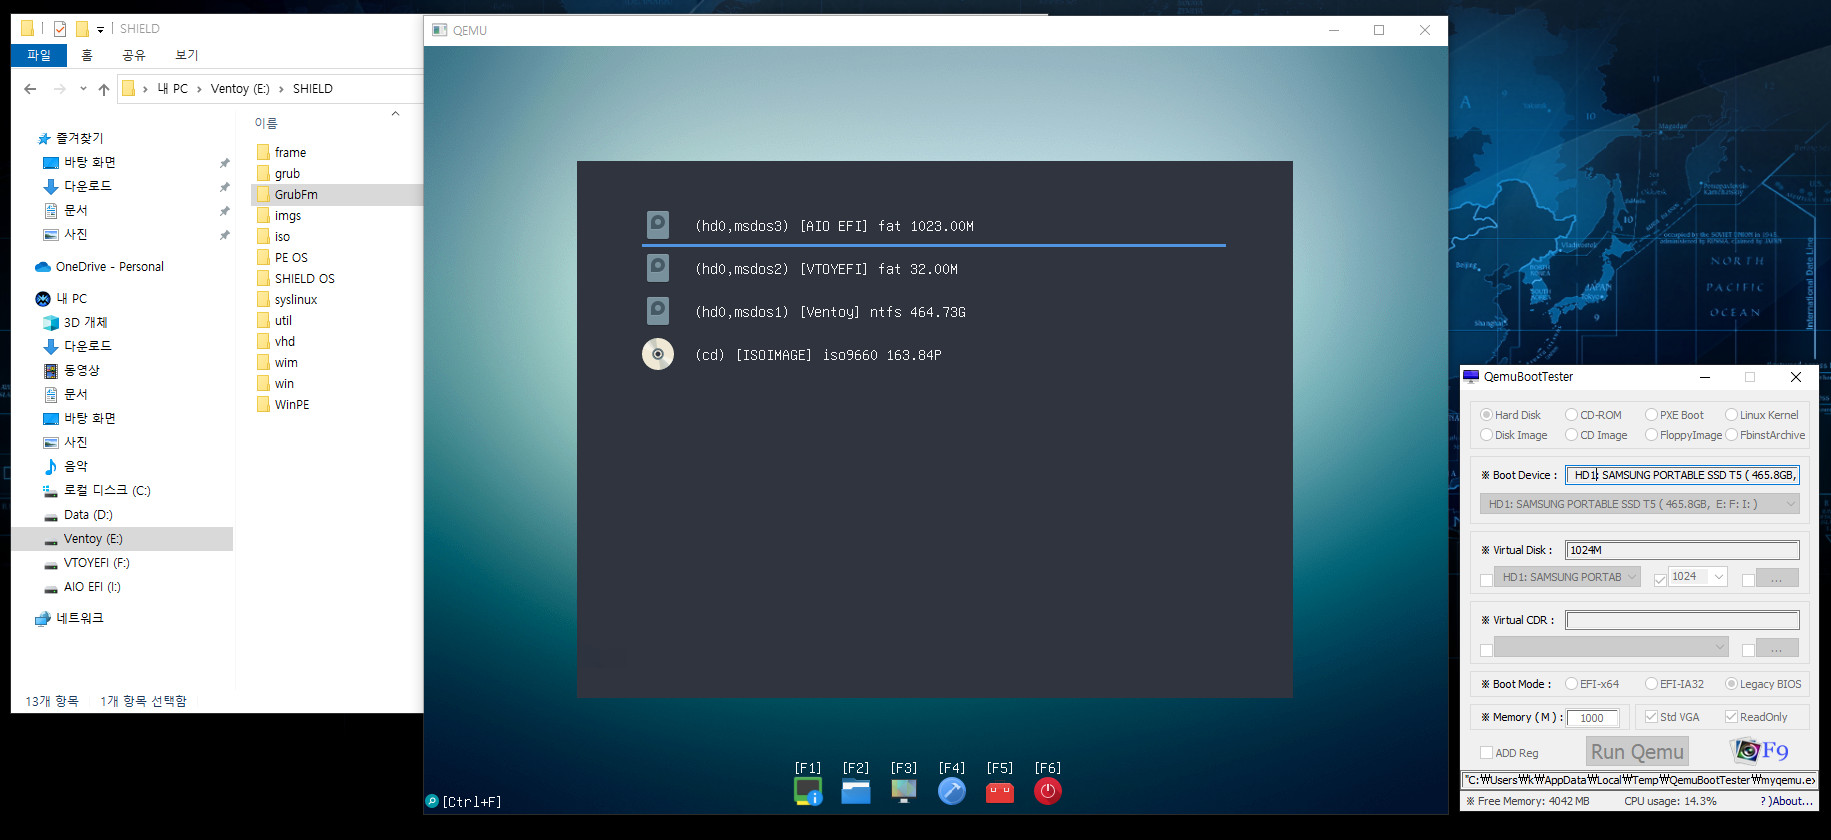Select Ventoy (E:) drive in sidebar
The image size is (1831, 840).
coord(122,539)
